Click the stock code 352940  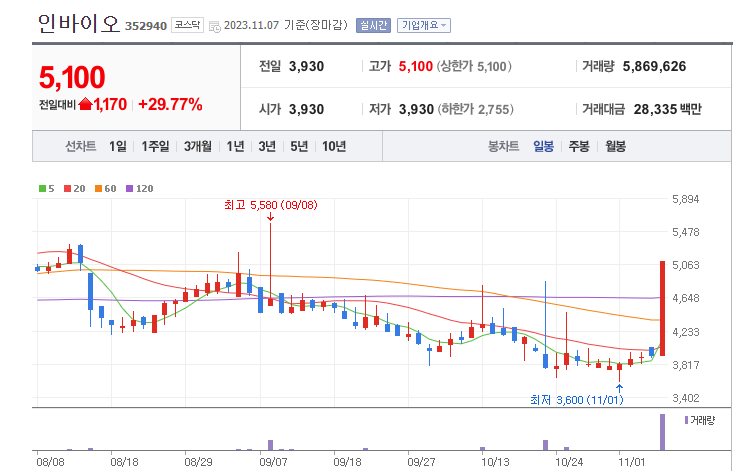(146, 26)
